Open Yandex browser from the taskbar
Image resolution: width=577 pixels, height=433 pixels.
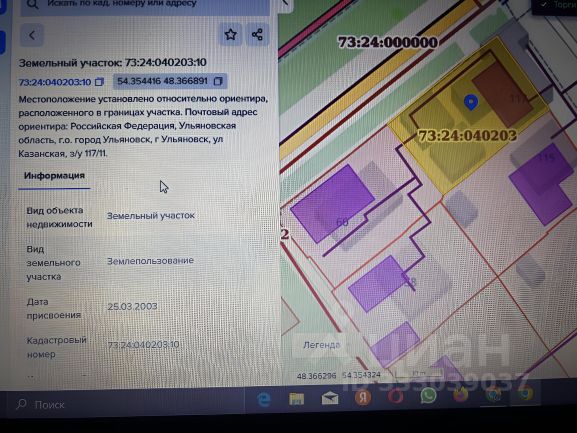363,397
